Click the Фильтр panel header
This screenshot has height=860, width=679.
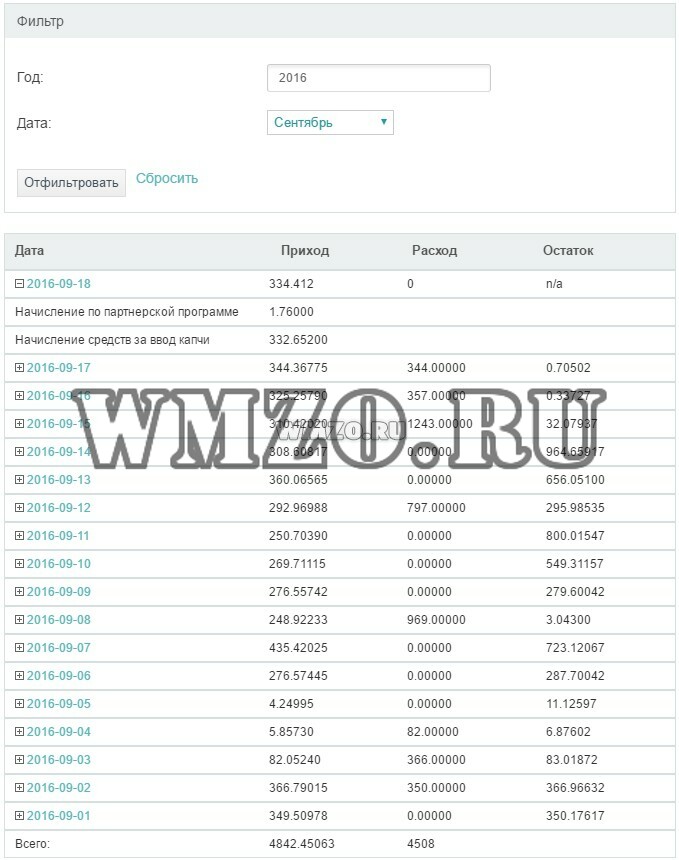(x=340, y=21)
